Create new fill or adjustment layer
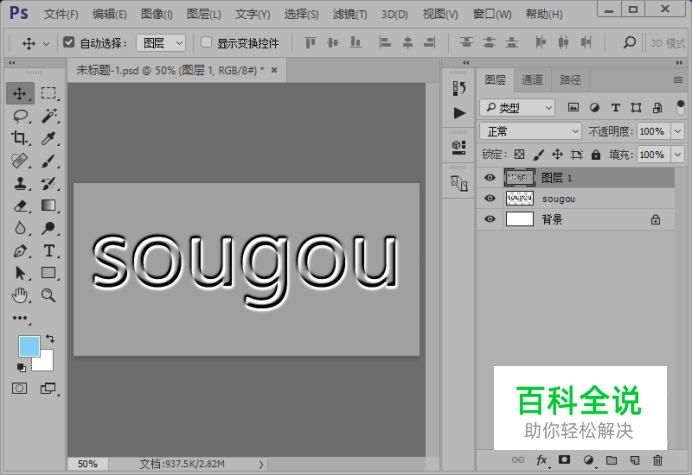 point(588,460)
